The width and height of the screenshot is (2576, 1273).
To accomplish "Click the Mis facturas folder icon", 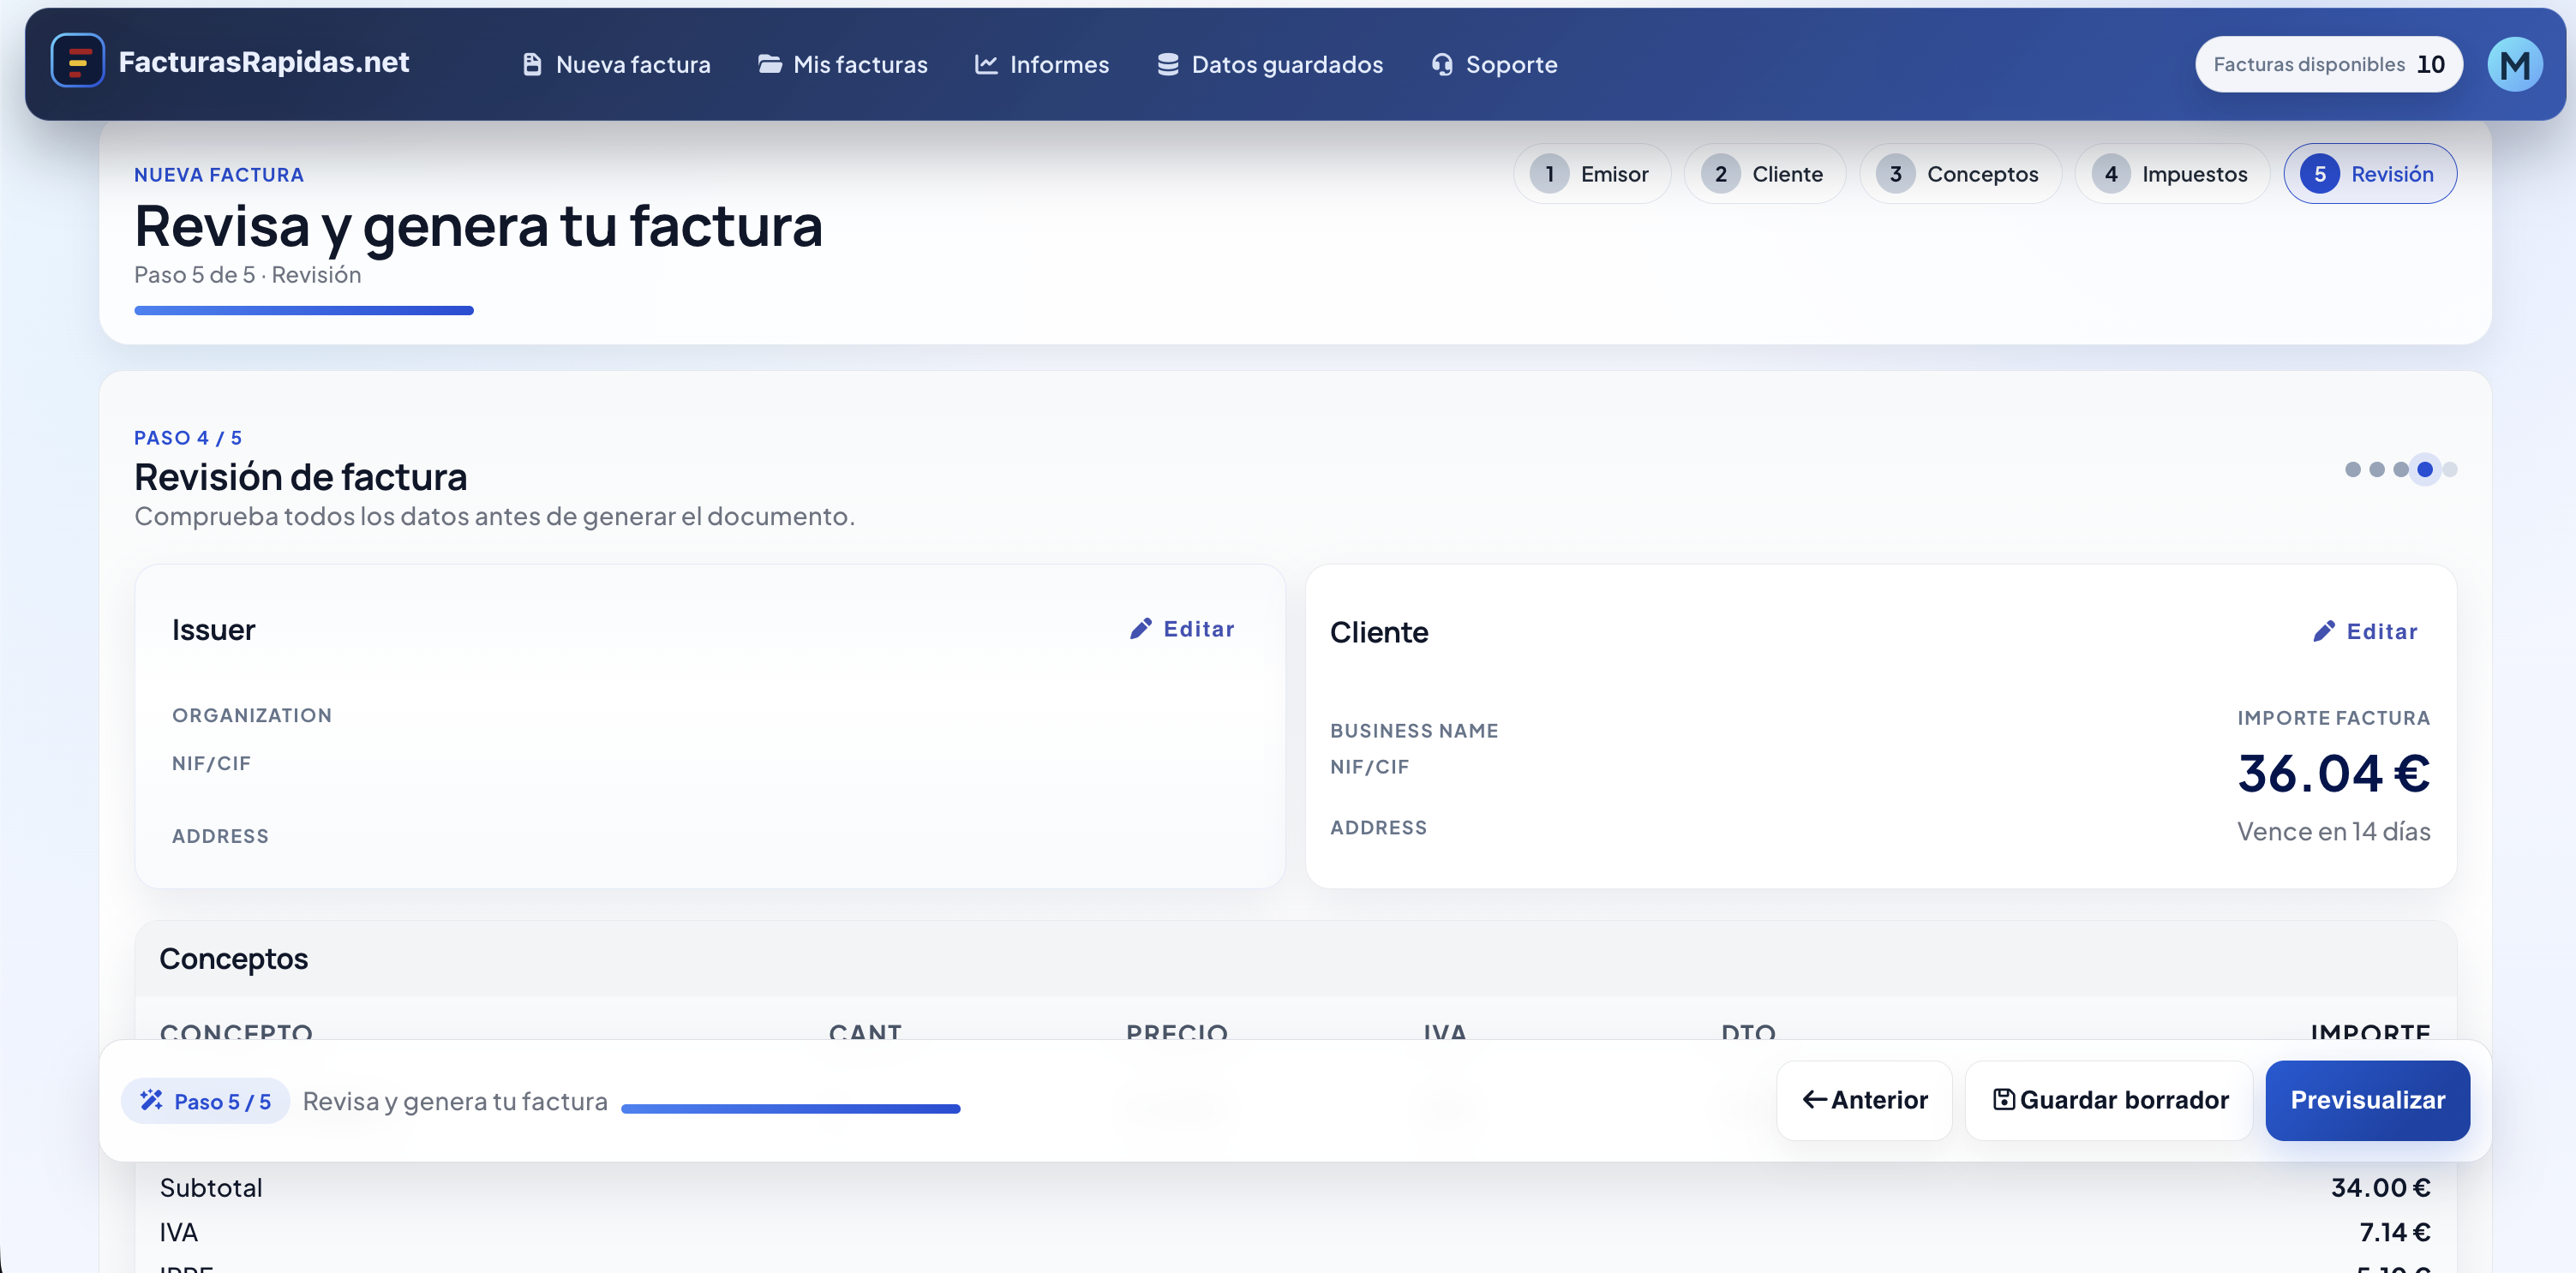I will [x=769, y=65].
